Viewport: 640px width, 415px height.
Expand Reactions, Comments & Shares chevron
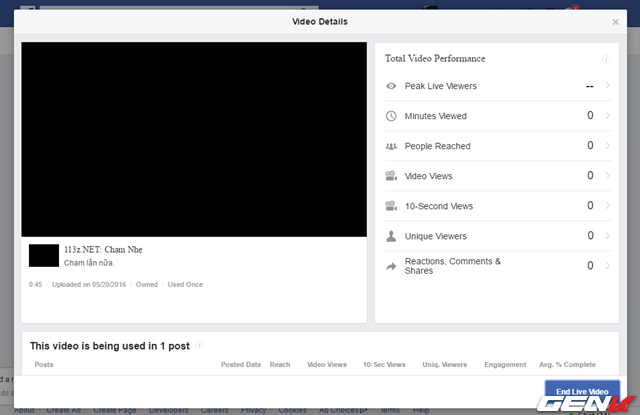pos(607,266)
